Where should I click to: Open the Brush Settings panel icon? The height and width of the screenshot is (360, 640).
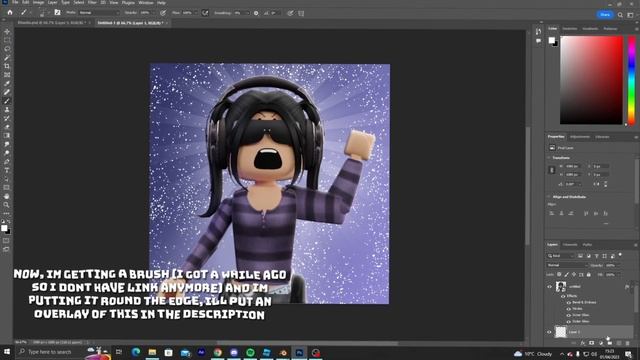tap(57, 13)
